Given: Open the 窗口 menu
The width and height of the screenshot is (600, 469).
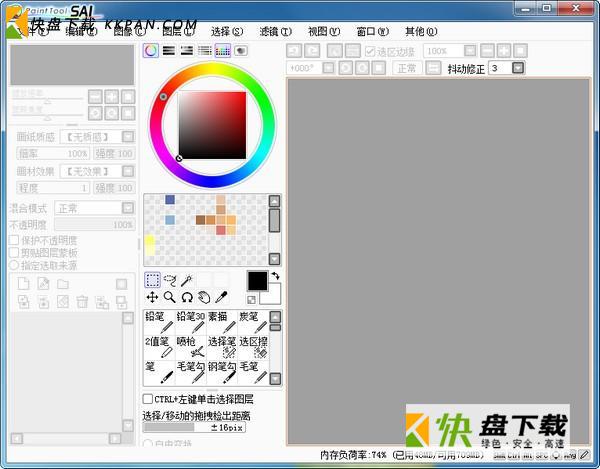Looking at the screenshot, I should [x=372, y=31].
